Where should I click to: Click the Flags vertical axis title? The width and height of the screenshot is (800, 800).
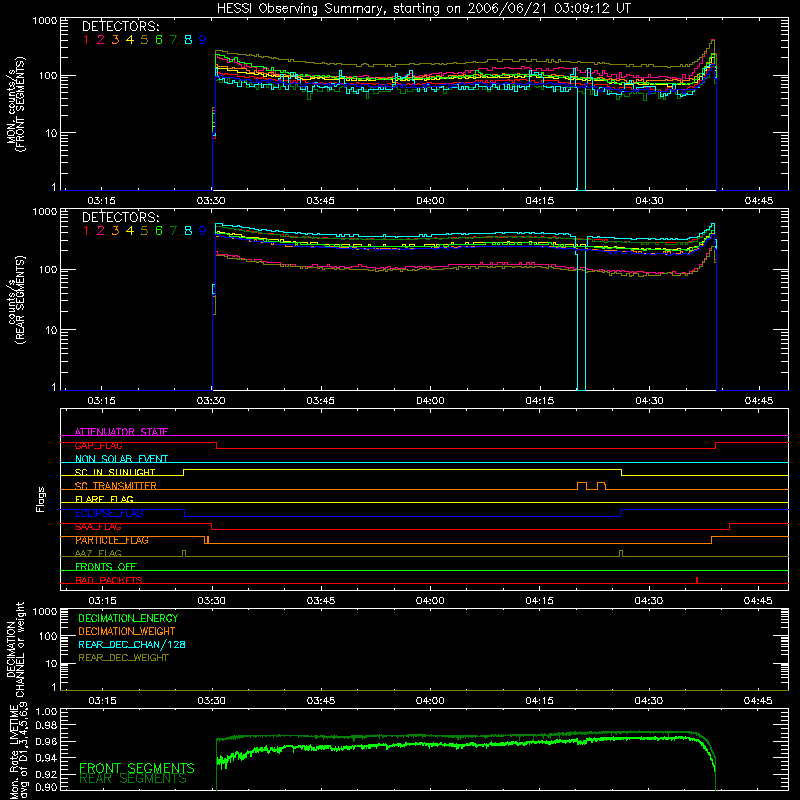(x=41, y=499)
